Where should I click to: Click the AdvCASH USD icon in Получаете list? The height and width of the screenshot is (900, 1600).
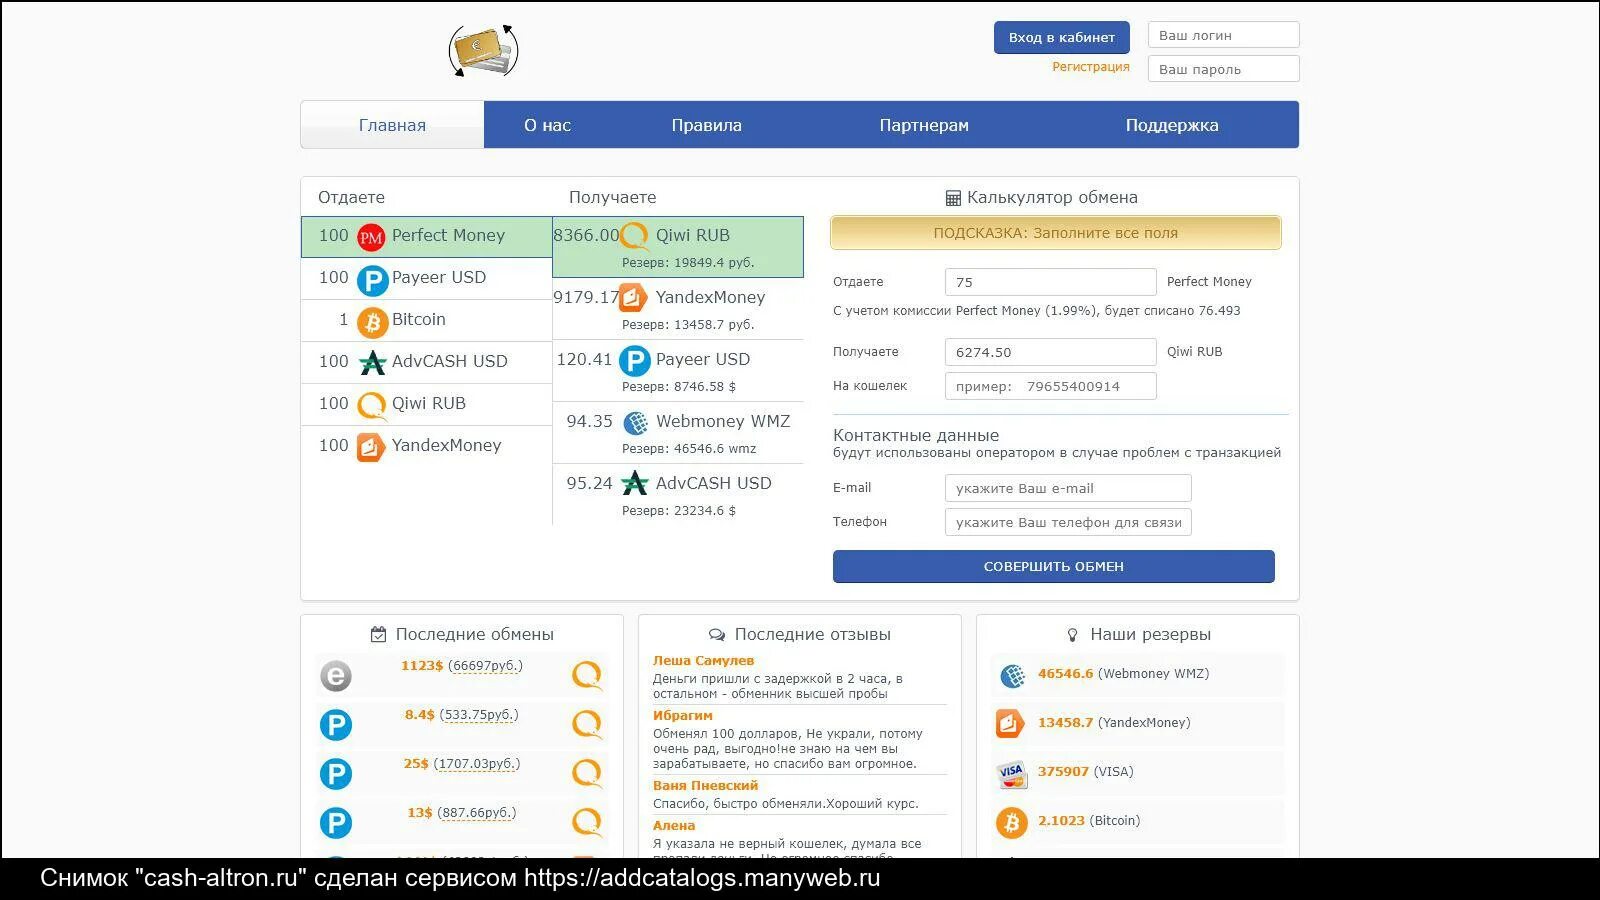[x=634, y=484]
